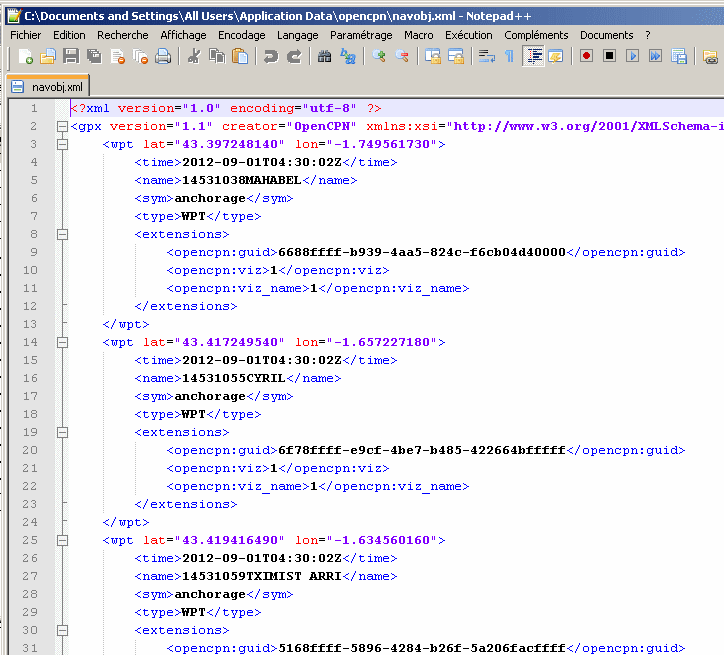This screenshot has height=655, width=724.
Task: Collapse the extensions block at line 19
Action: pyautogui.click(x=62, y=432)
